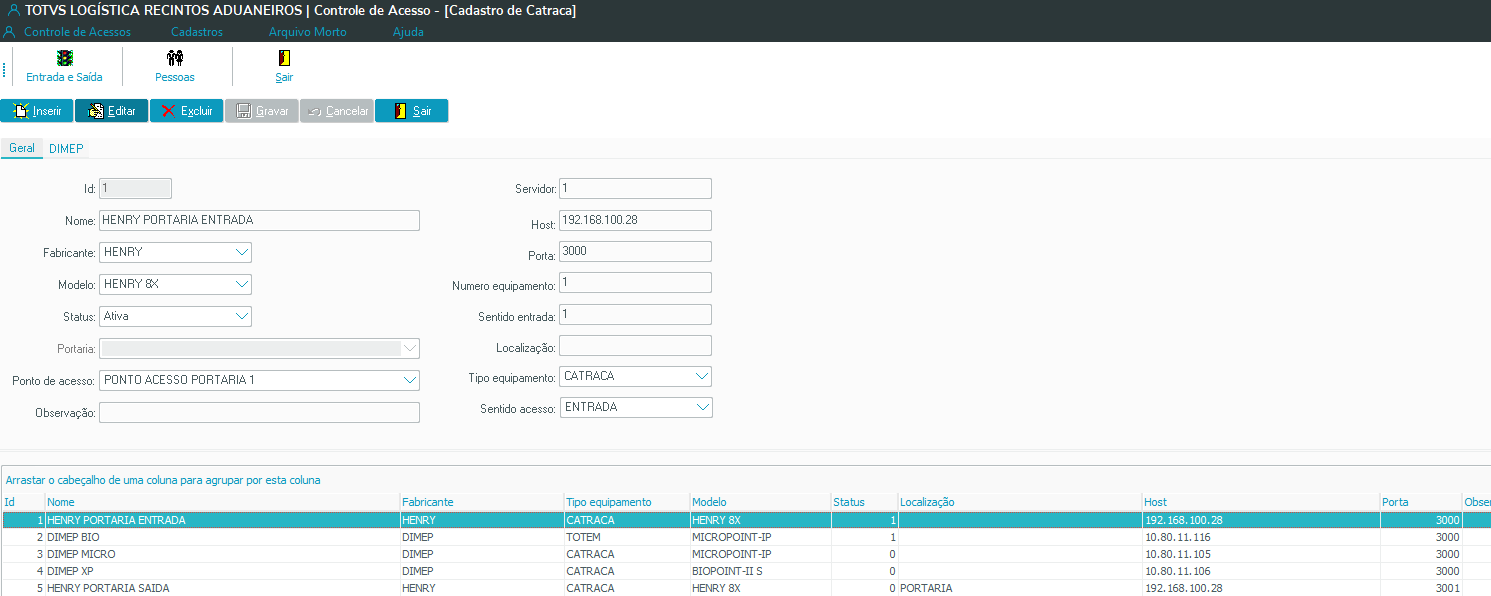Sort by the Modelo column header
1491x596 pixels.
(760, 502)
